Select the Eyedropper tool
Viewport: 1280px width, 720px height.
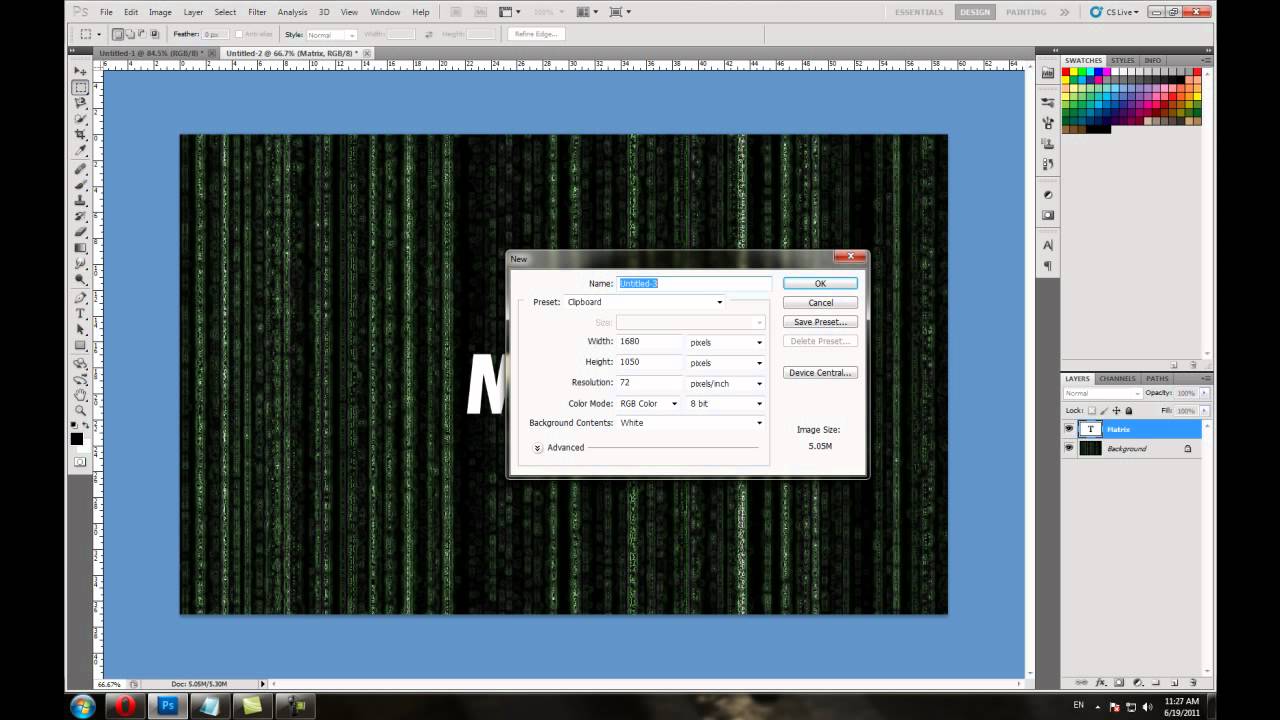[80, 151]
